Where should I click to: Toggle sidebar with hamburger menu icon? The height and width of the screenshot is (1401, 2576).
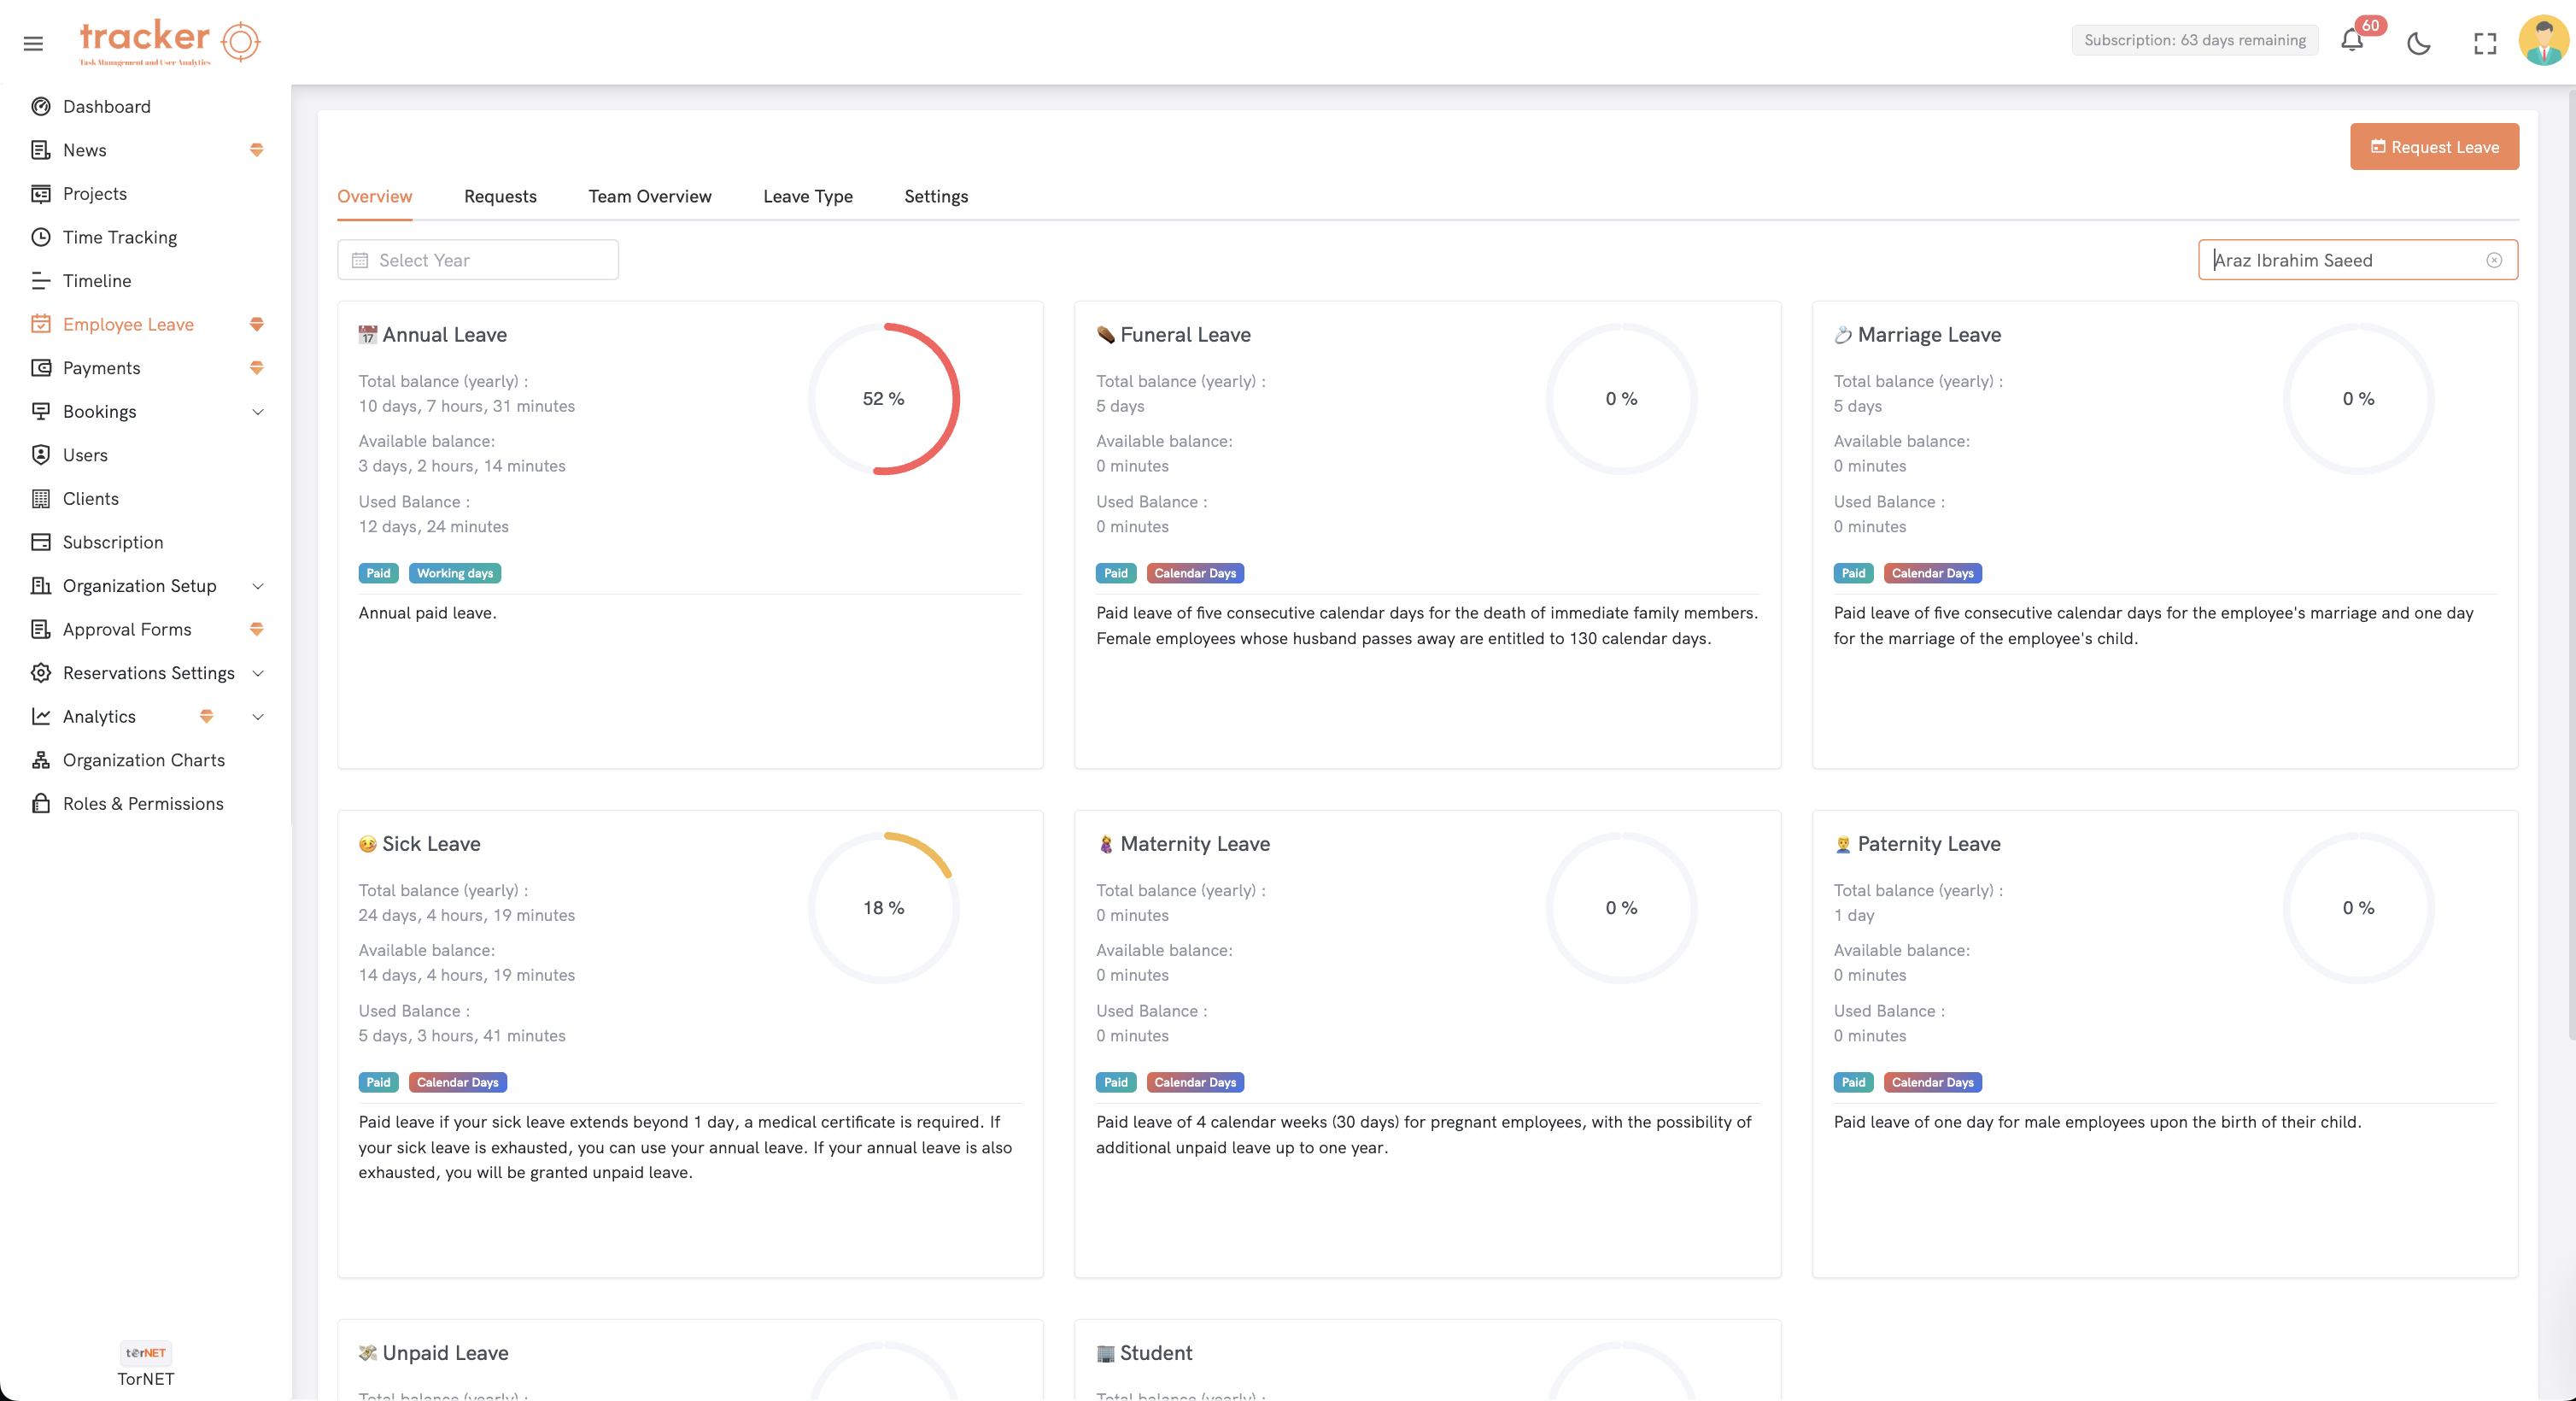(x=33, y=43)
